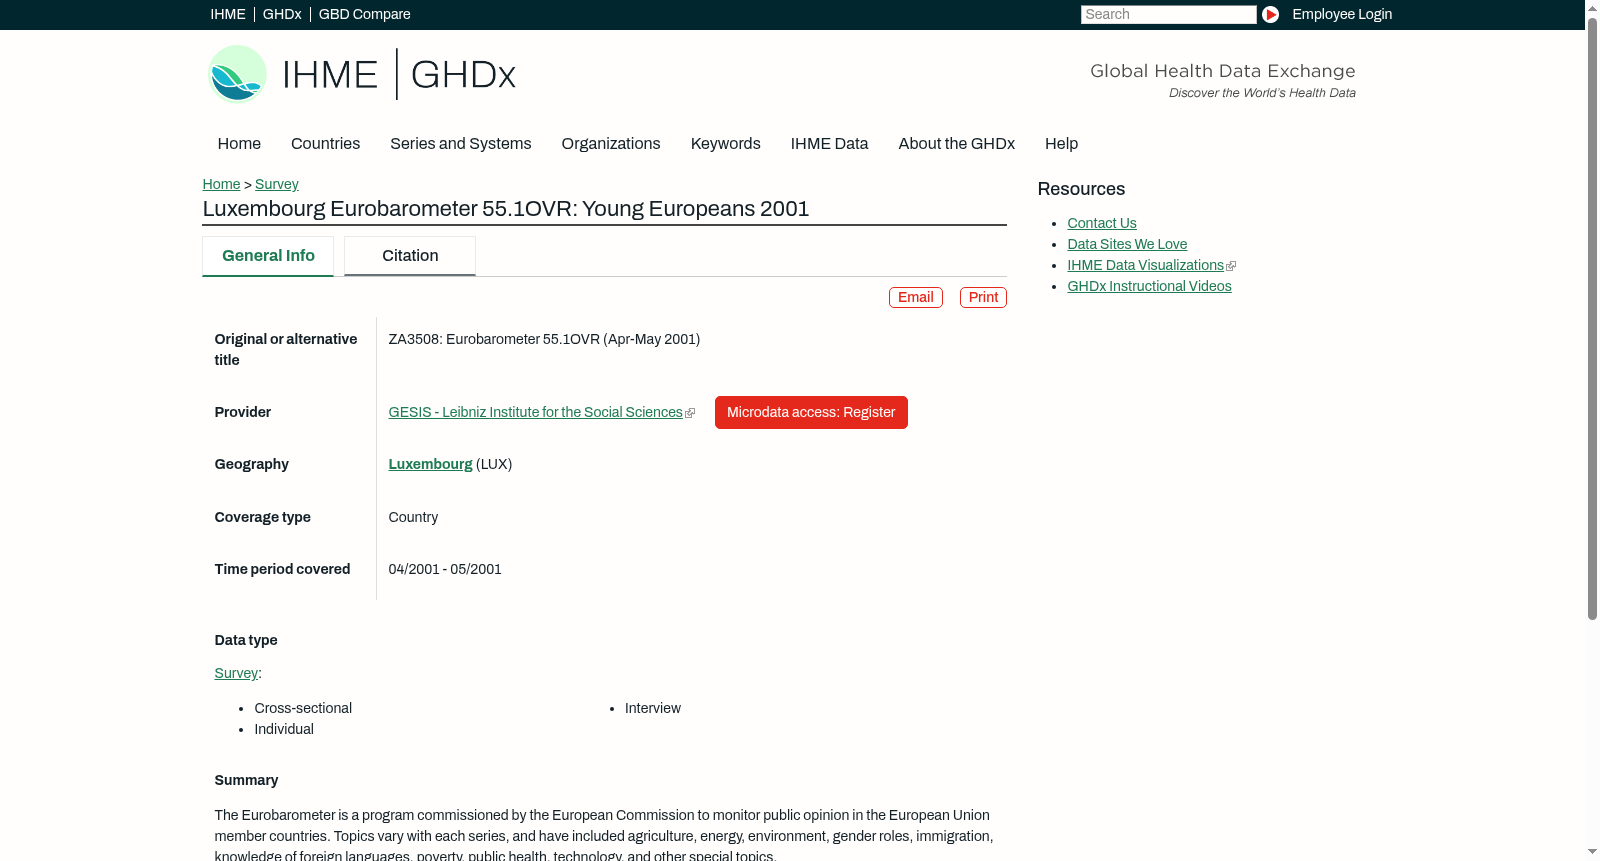The width and height of the screenshot is (1600, 861).
Task: Open GHDx link in top bar
Action: [282, 14]
